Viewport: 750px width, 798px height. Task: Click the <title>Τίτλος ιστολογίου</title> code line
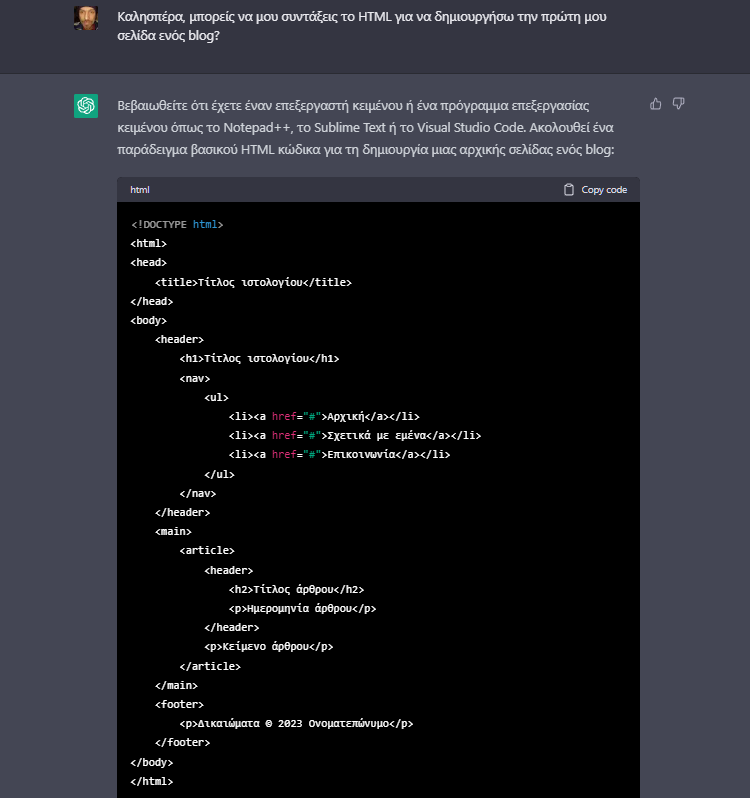coord(253,282)
